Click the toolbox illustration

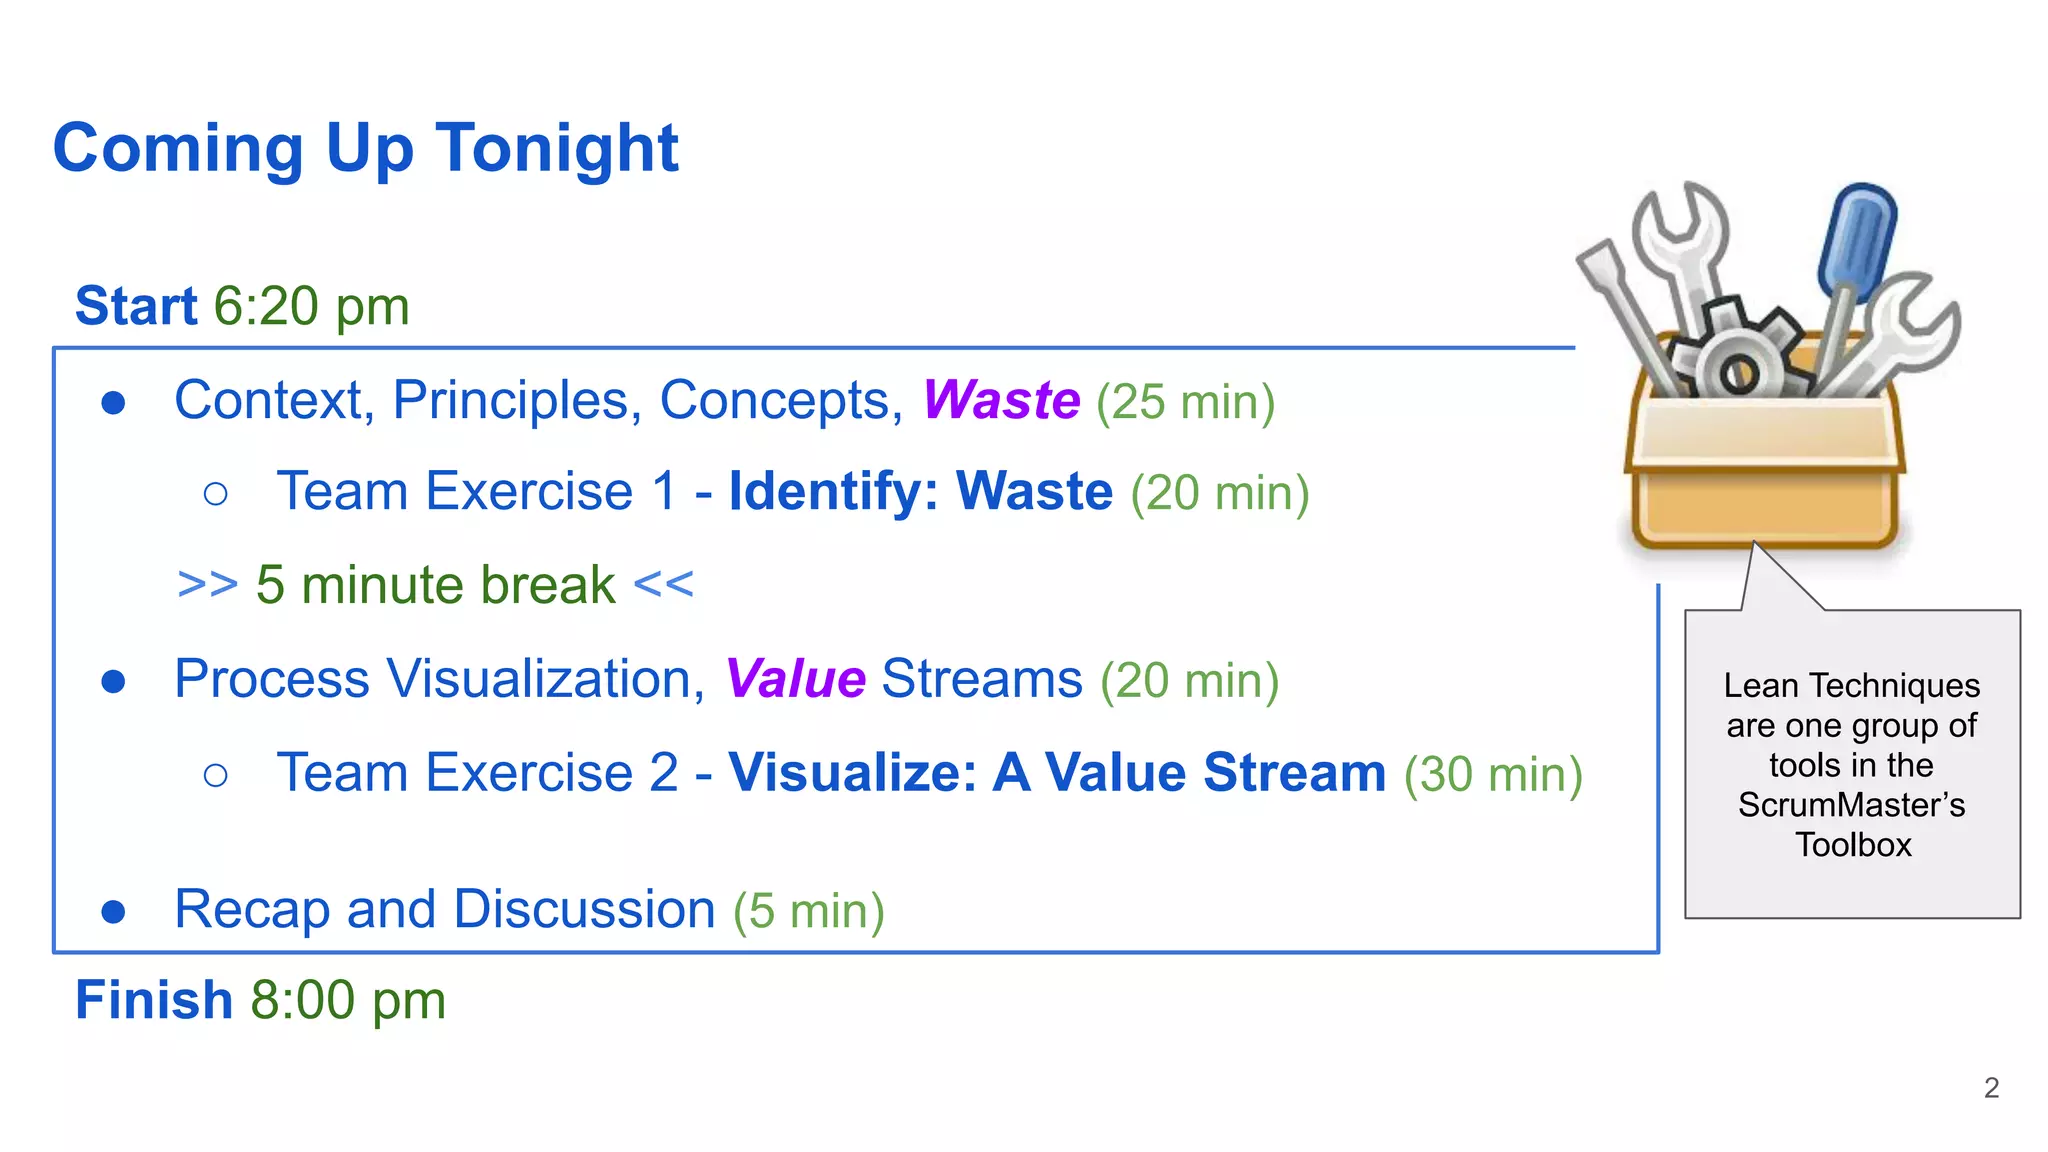(x=1767, y=368)
